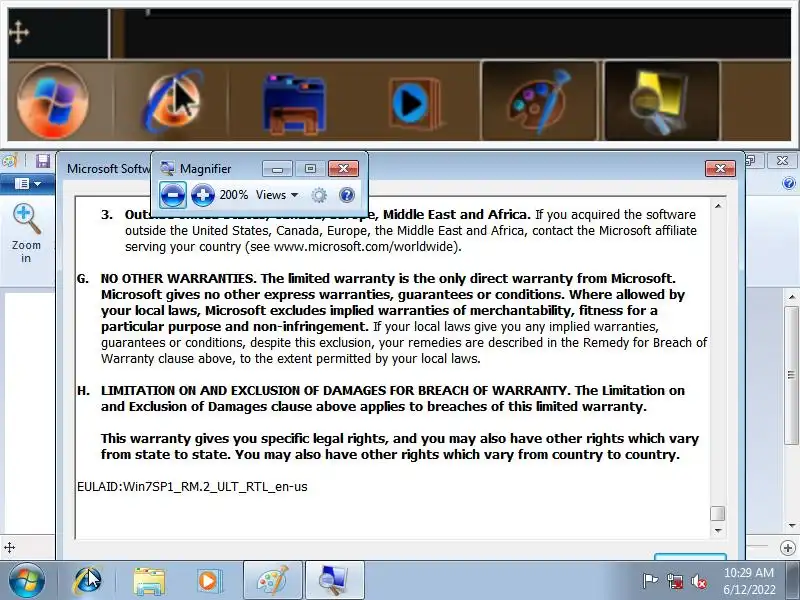Click the Paint vertical scrollbar thumb
This screenshot has width=800, height=600.
click(791, 375)
